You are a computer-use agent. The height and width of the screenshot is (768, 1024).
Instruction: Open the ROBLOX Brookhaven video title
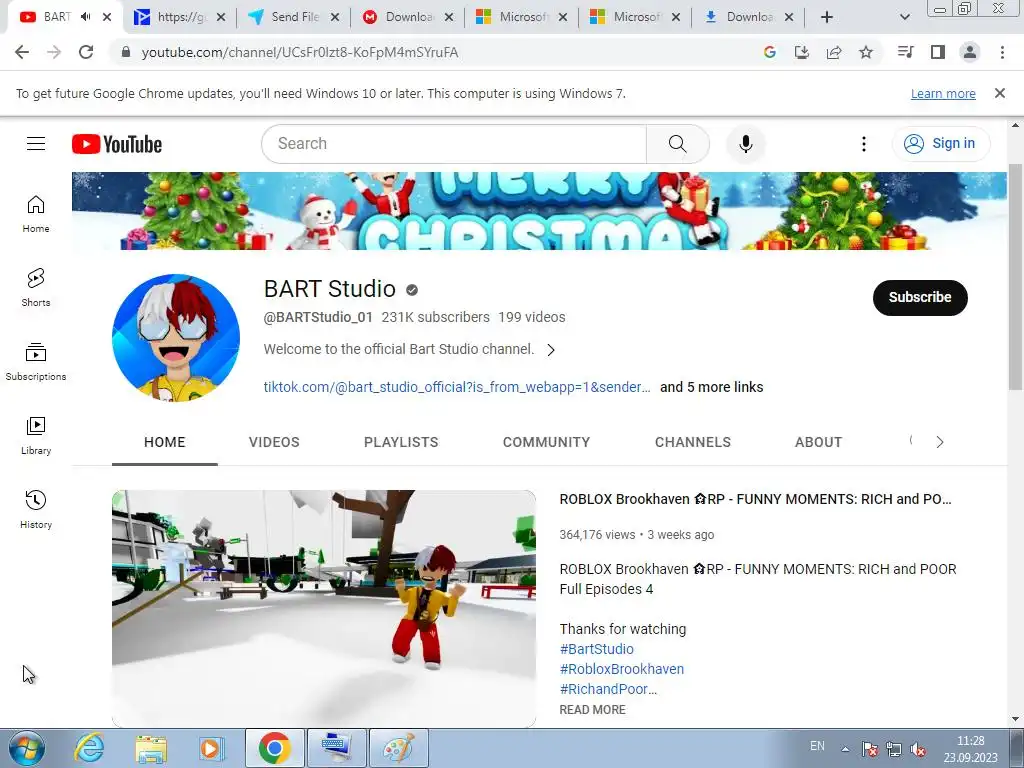tap(756, 499)
